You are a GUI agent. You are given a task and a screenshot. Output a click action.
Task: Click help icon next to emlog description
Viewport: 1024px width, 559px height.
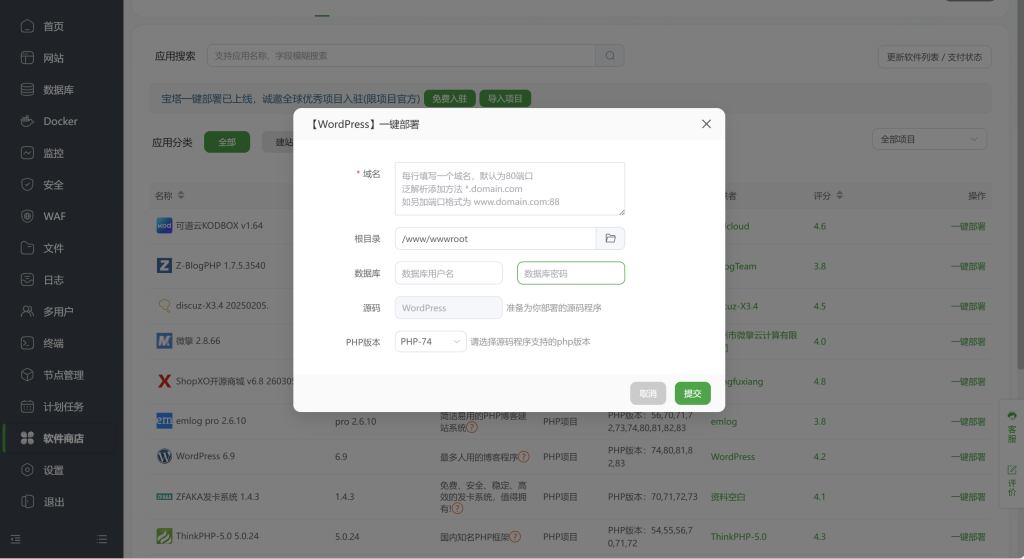click(471, 427)
